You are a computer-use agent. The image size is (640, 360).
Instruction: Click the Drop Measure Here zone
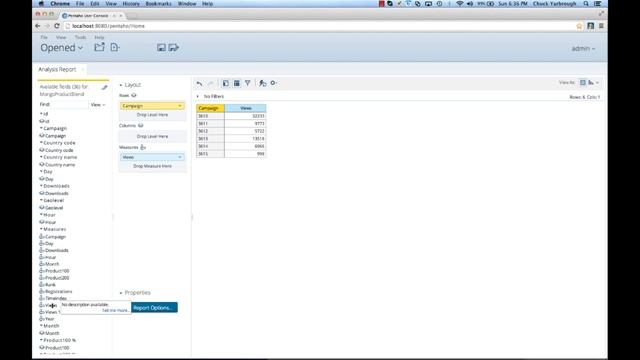pos(152,167)
